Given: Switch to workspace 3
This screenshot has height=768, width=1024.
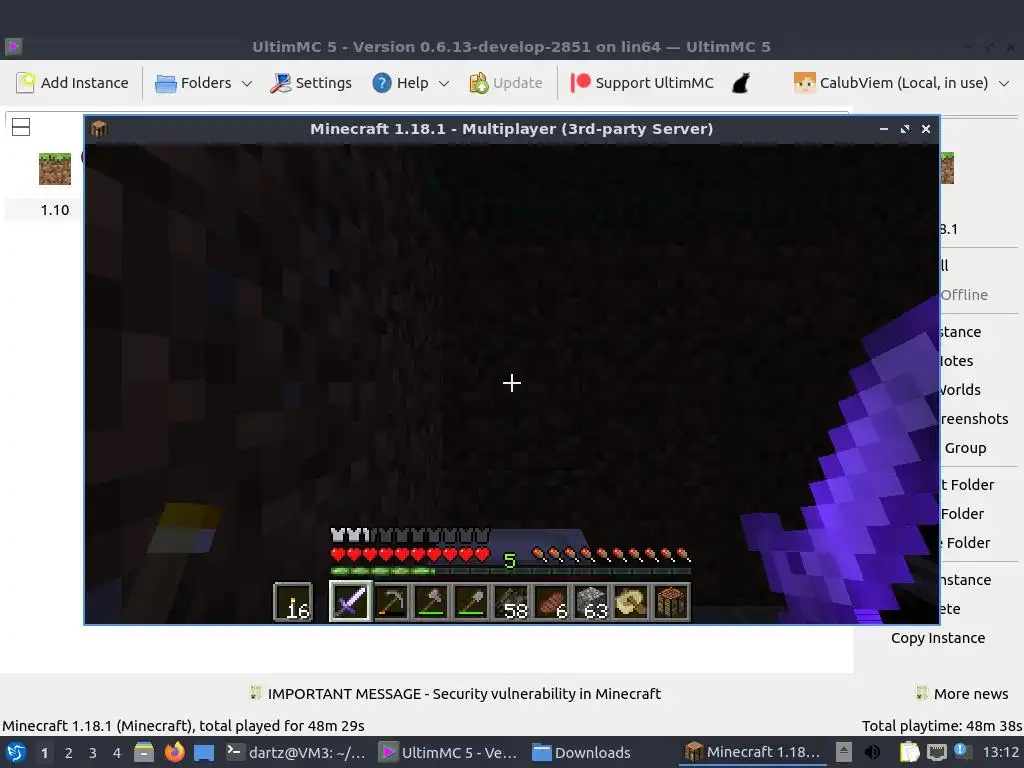Looking at the screenshot, I should pyautogui.click(x=93, y=753).
